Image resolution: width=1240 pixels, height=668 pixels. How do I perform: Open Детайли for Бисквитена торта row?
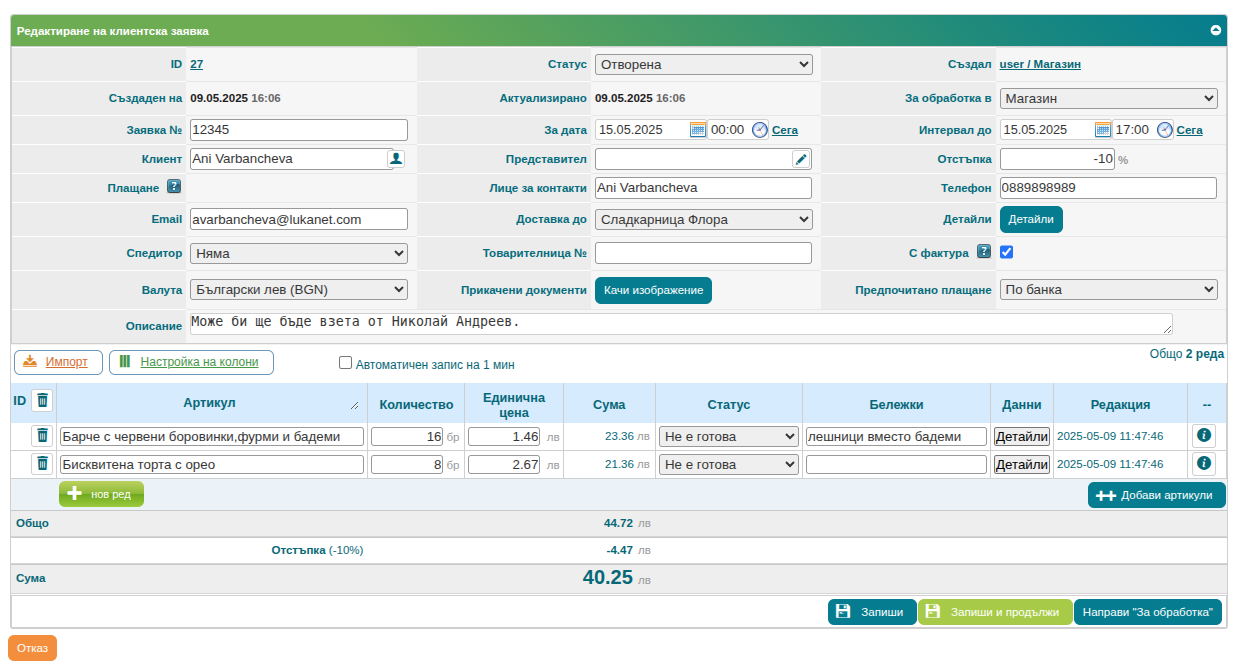(1021, 464)
